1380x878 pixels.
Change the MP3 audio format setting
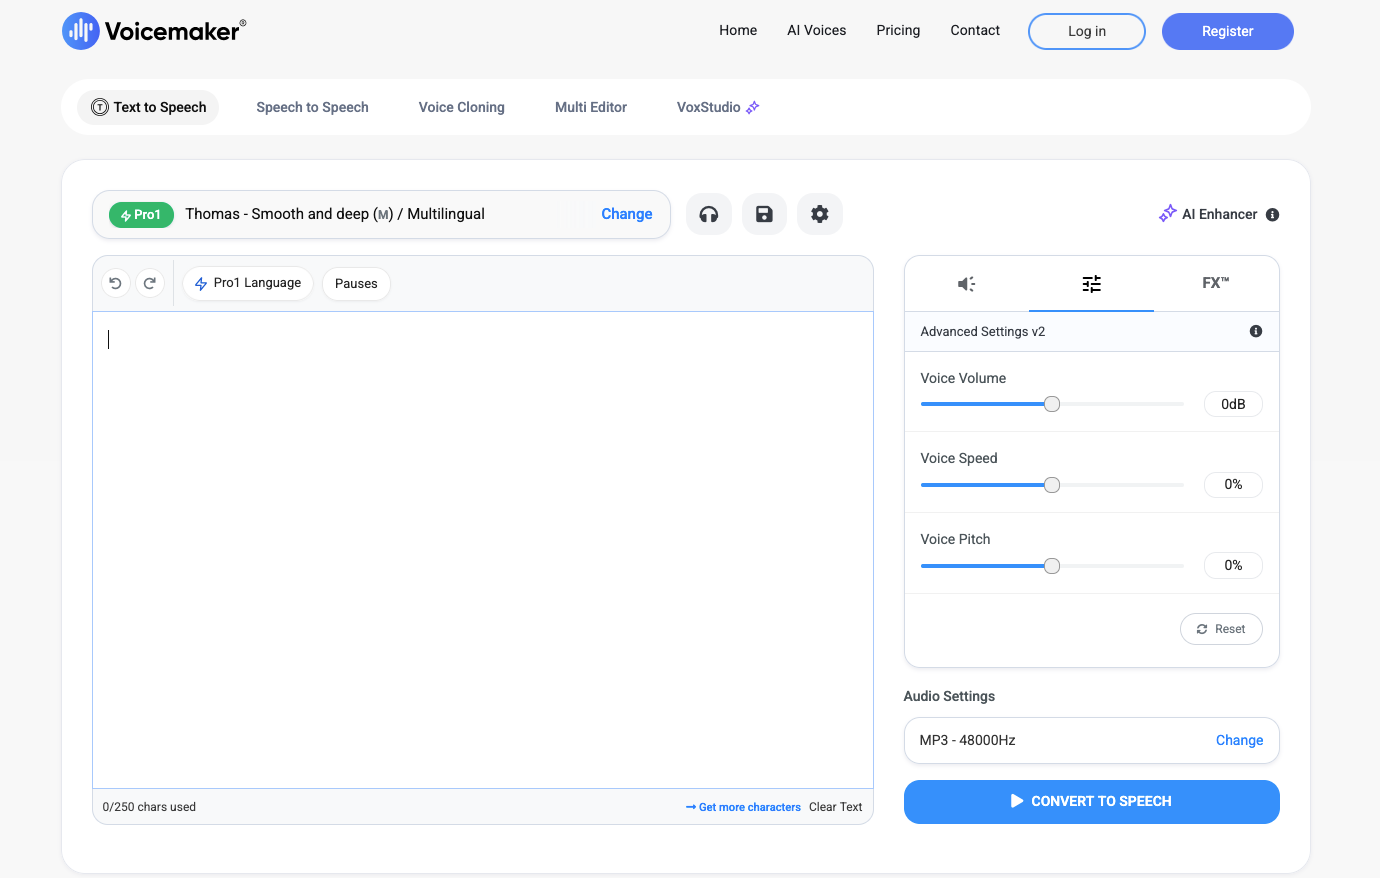click(x=1239, y=741)
